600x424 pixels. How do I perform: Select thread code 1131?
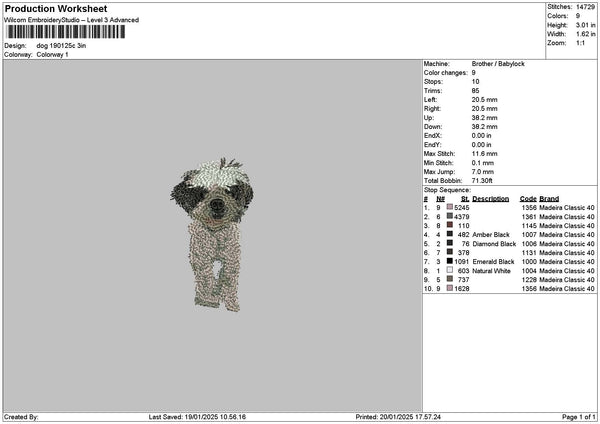click(x=529, y=253)
